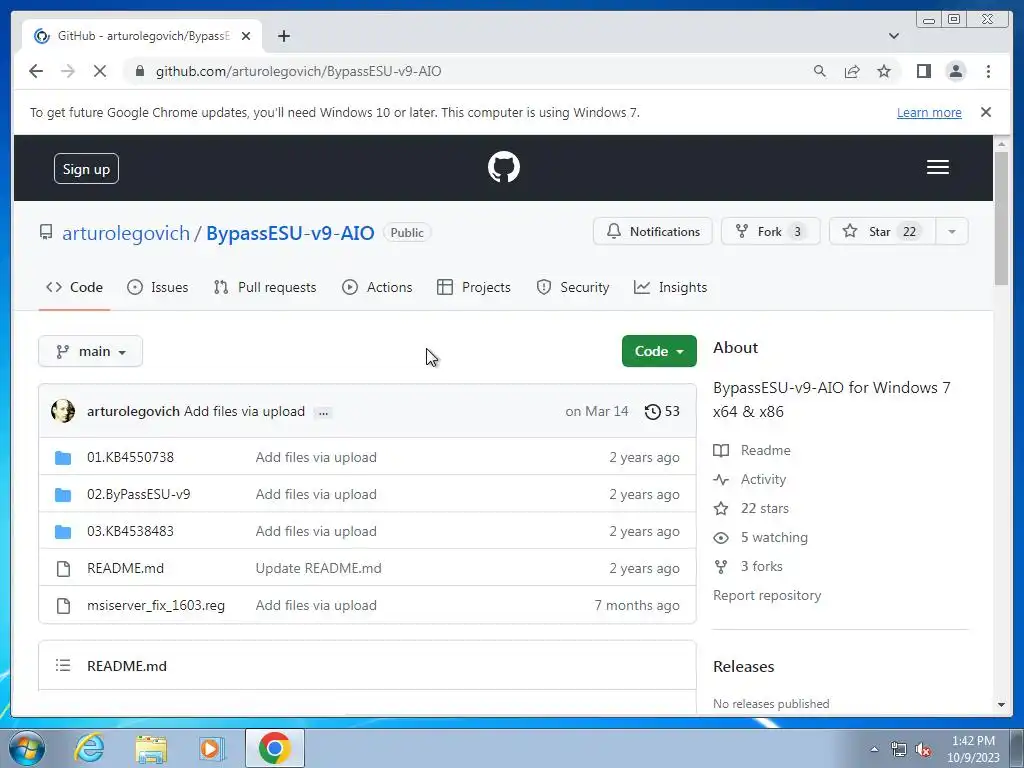Open the Learn more link
The width and height of the screenshot is (1024, 768).
tap(929, 112)
